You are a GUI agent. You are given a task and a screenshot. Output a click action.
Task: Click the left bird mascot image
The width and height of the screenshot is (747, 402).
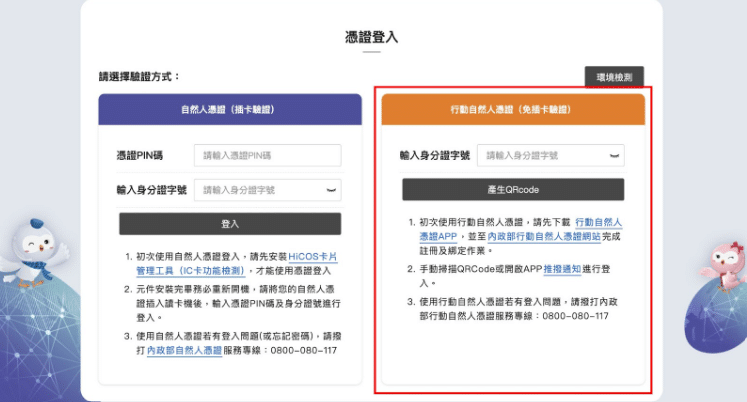[37, 248]
